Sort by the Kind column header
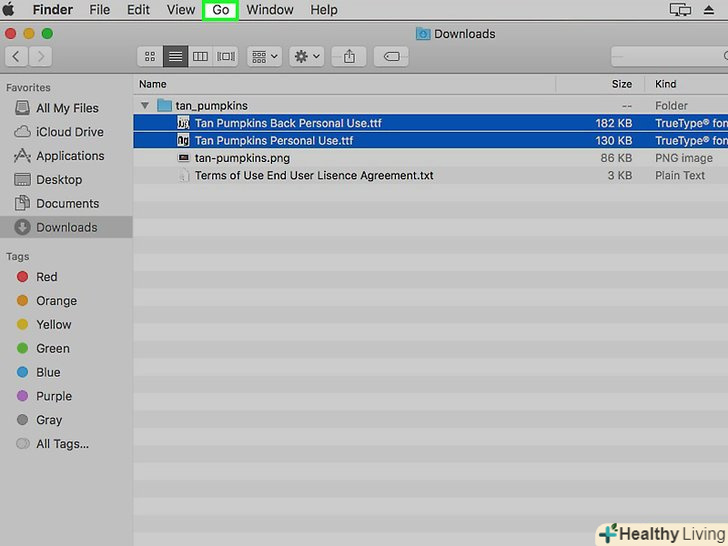 (x=687, y=84)
